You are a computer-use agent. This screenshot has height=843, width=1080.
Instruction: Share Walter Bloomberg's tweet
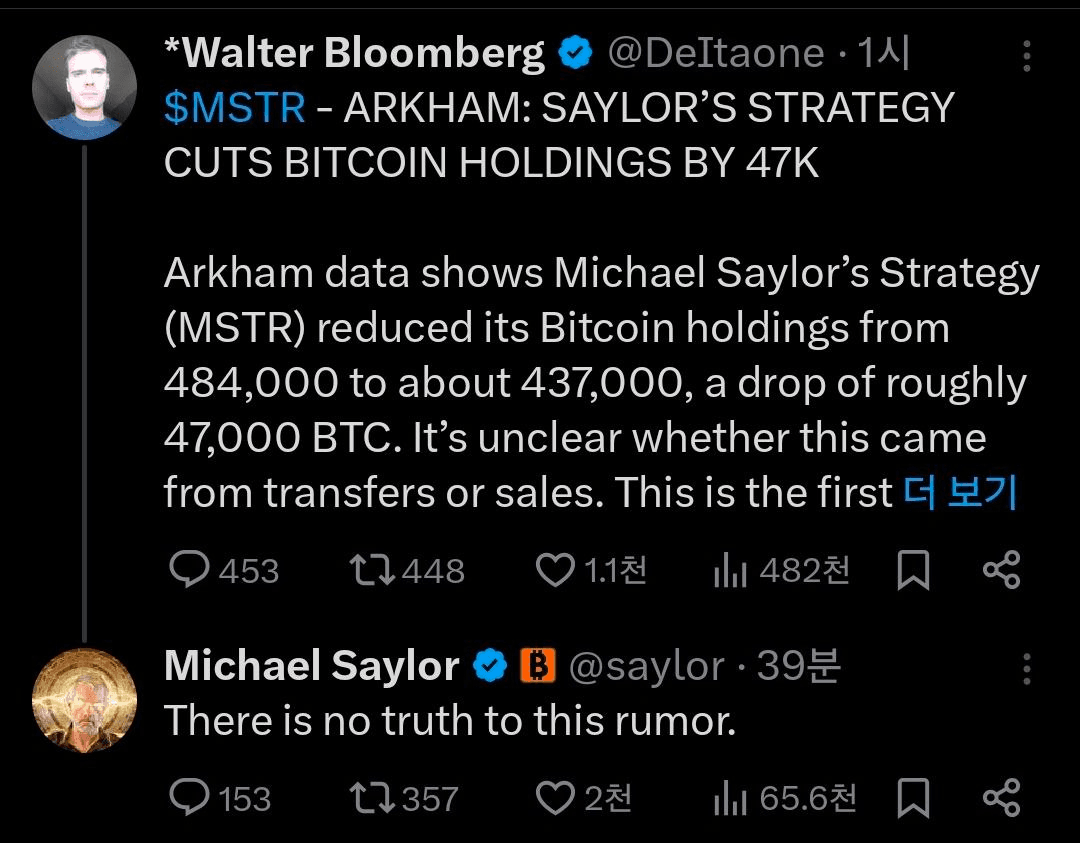tap(1001, 570)
